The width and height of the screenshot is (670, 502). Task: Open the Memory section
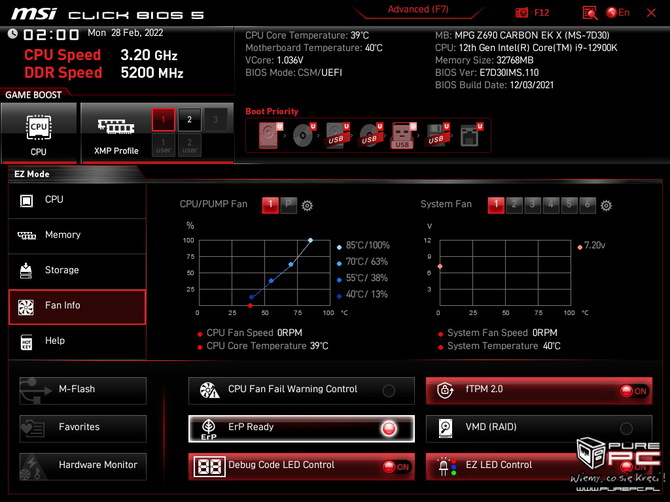[77, 235]
